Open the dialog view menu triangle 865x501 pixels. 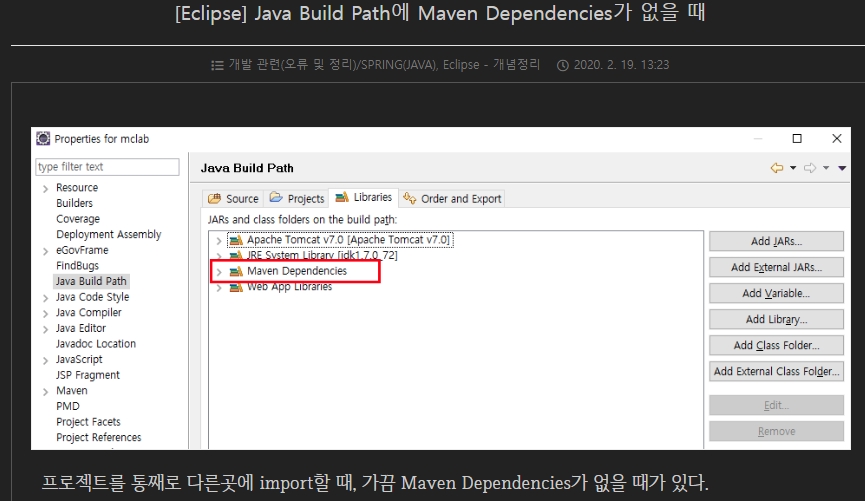pyautogui.click(x=842, y=168)
